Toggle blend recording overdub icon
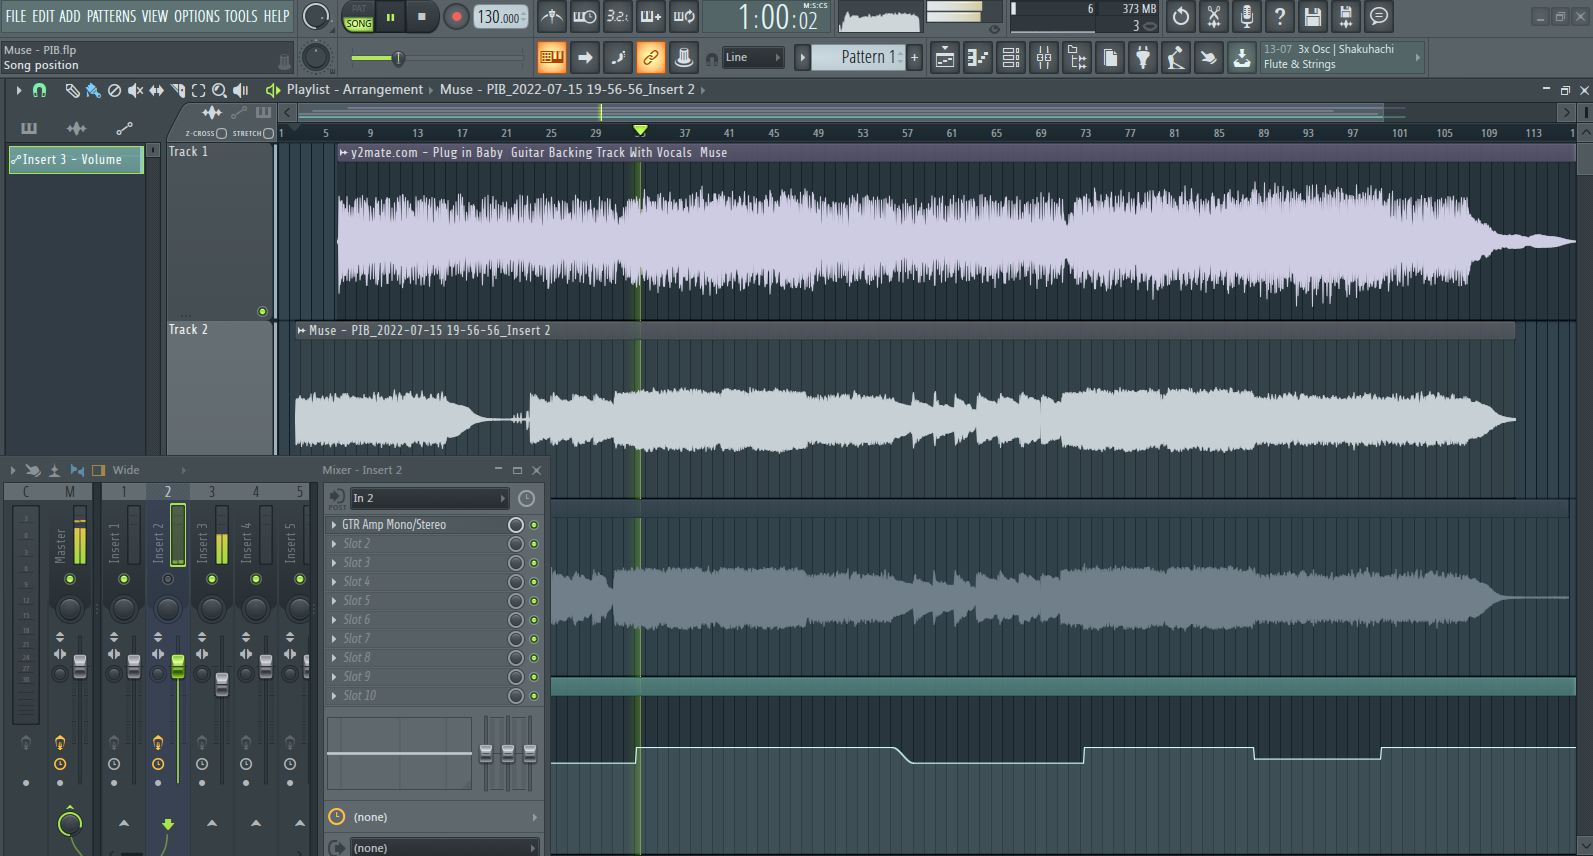This screenshot has width=1593, height=856. click(x=651, y=17)
